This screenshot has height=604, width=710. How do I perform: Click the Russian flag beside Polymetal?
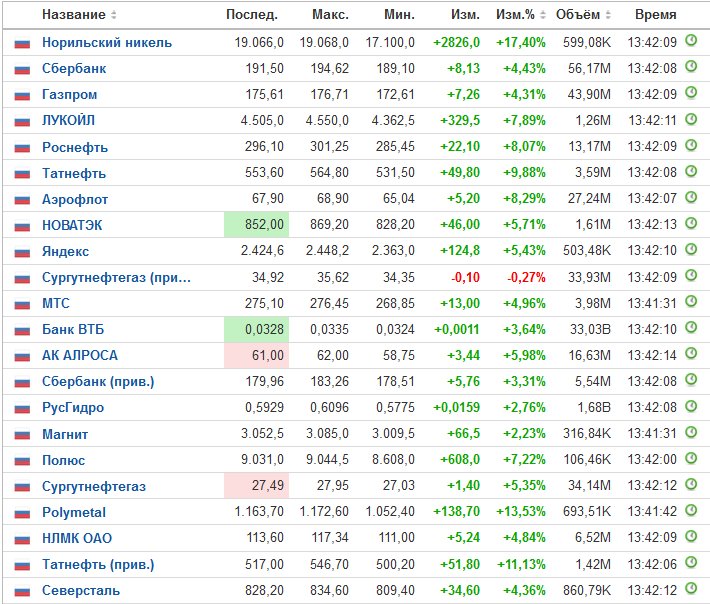tap(22, 513)
